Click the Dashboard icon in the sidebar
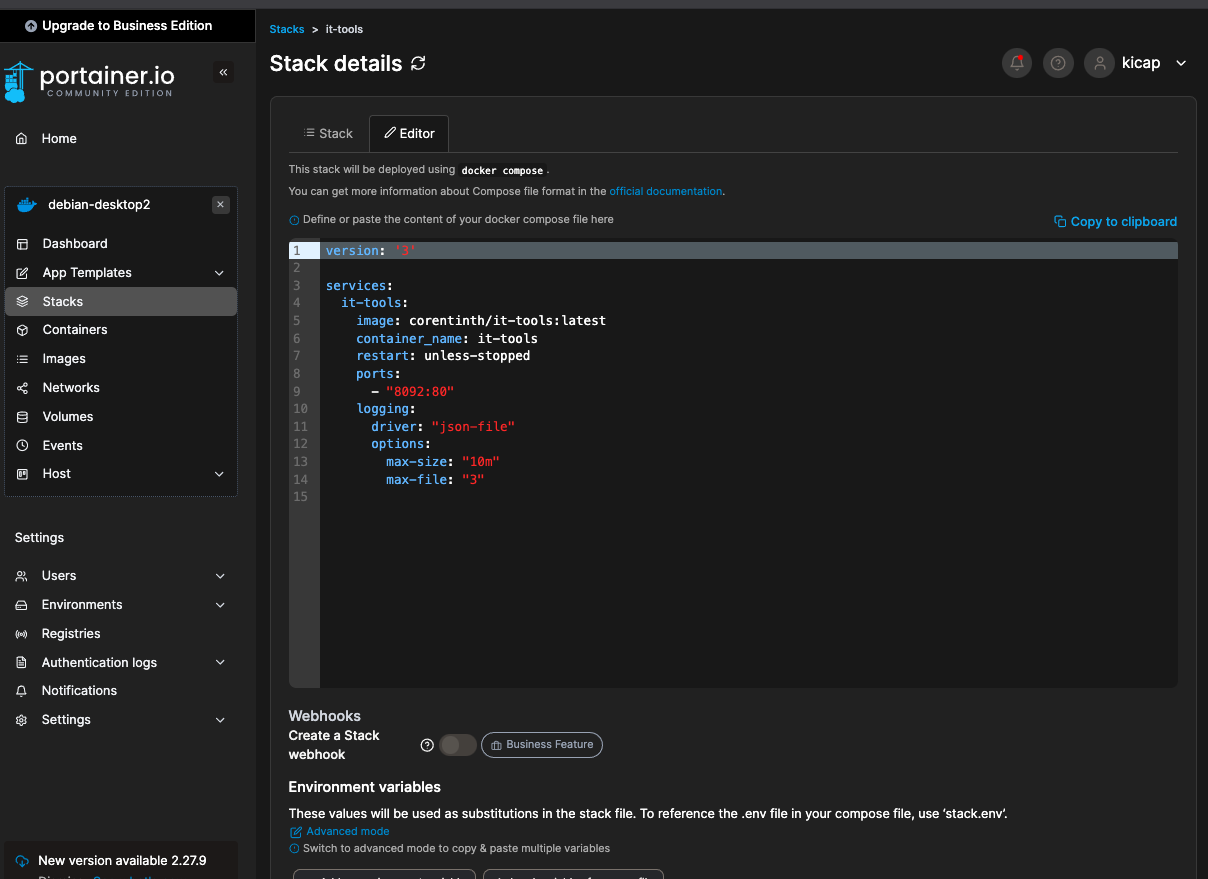Viewport: 1208px width, 879px height. [x=22, y=244]
